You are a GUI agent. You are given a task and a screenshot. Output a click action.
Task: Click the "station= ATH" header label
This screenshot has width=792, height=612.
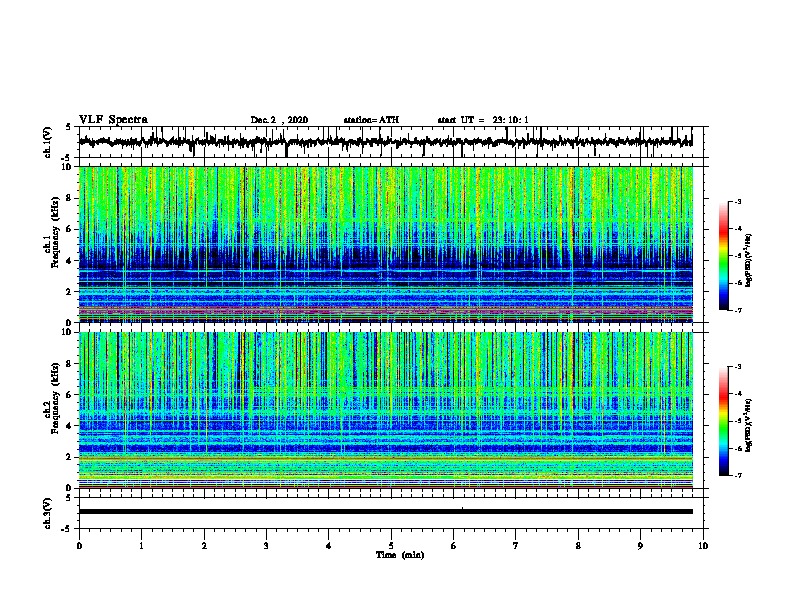371,120
